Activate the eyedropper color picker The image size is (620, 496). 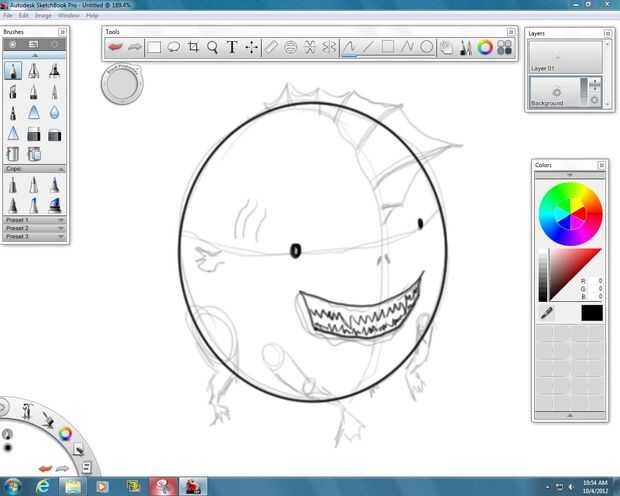(x=546, y=313)
